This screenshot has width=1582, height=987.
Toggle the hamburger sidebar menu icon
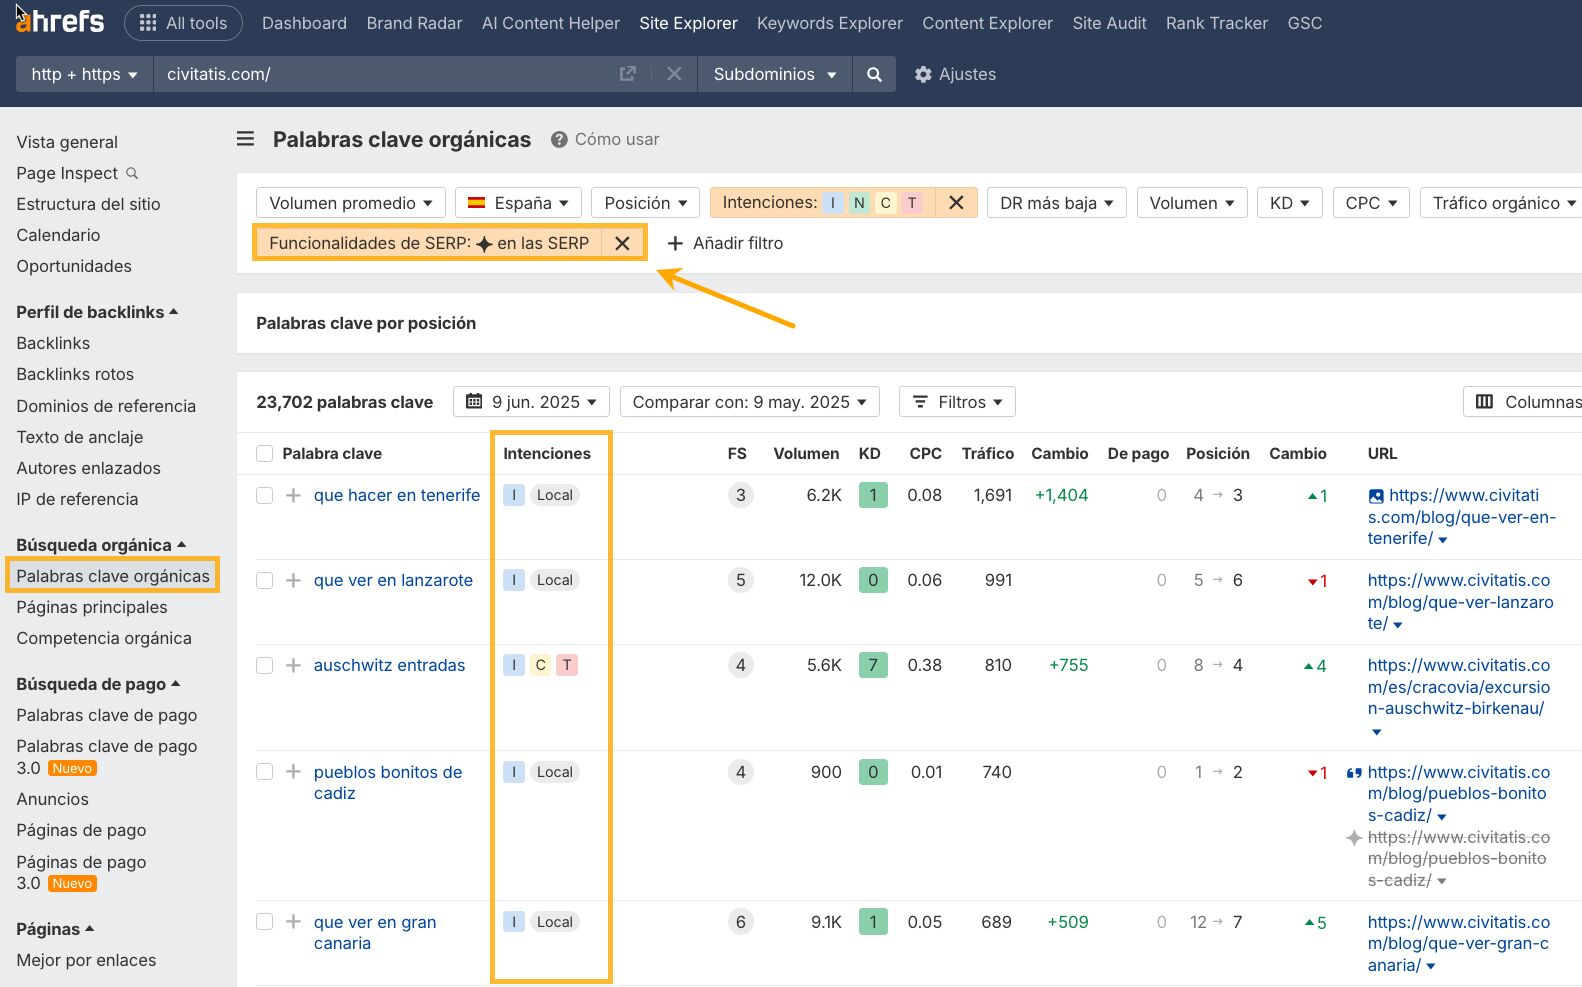click(x=245, y=139)
